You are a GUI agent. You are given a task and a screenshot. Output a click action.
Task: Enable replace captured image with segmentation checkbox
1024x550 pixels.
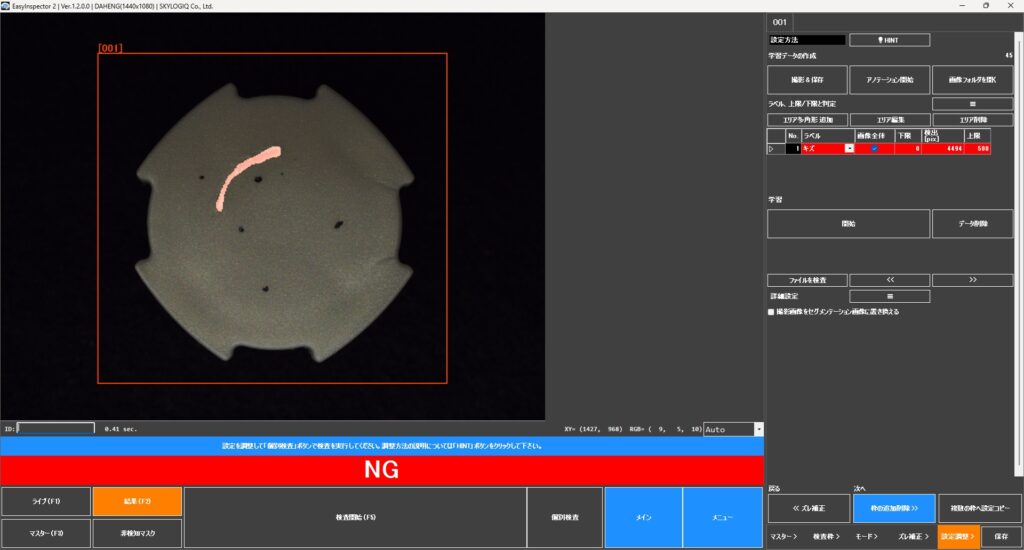(x=771, y=312)
